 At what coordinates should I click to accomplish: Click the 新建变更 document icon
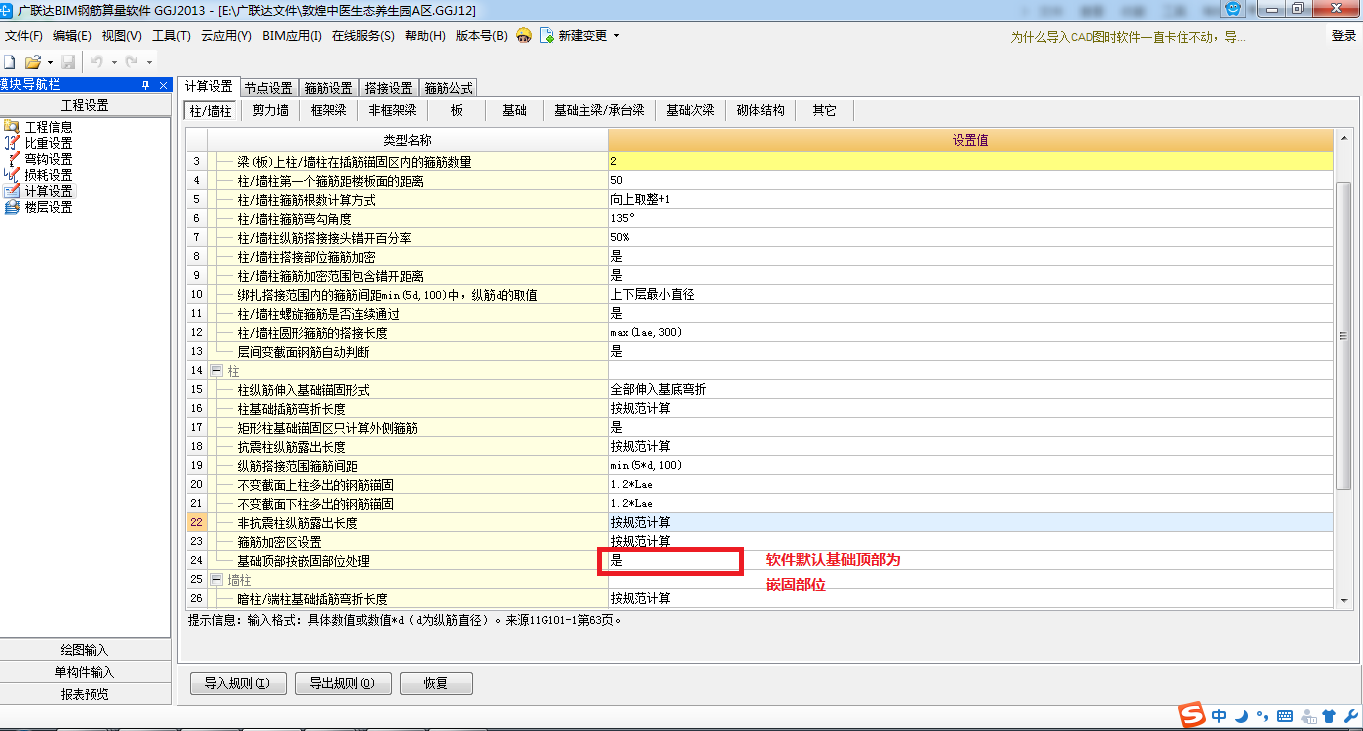(547, 36)
